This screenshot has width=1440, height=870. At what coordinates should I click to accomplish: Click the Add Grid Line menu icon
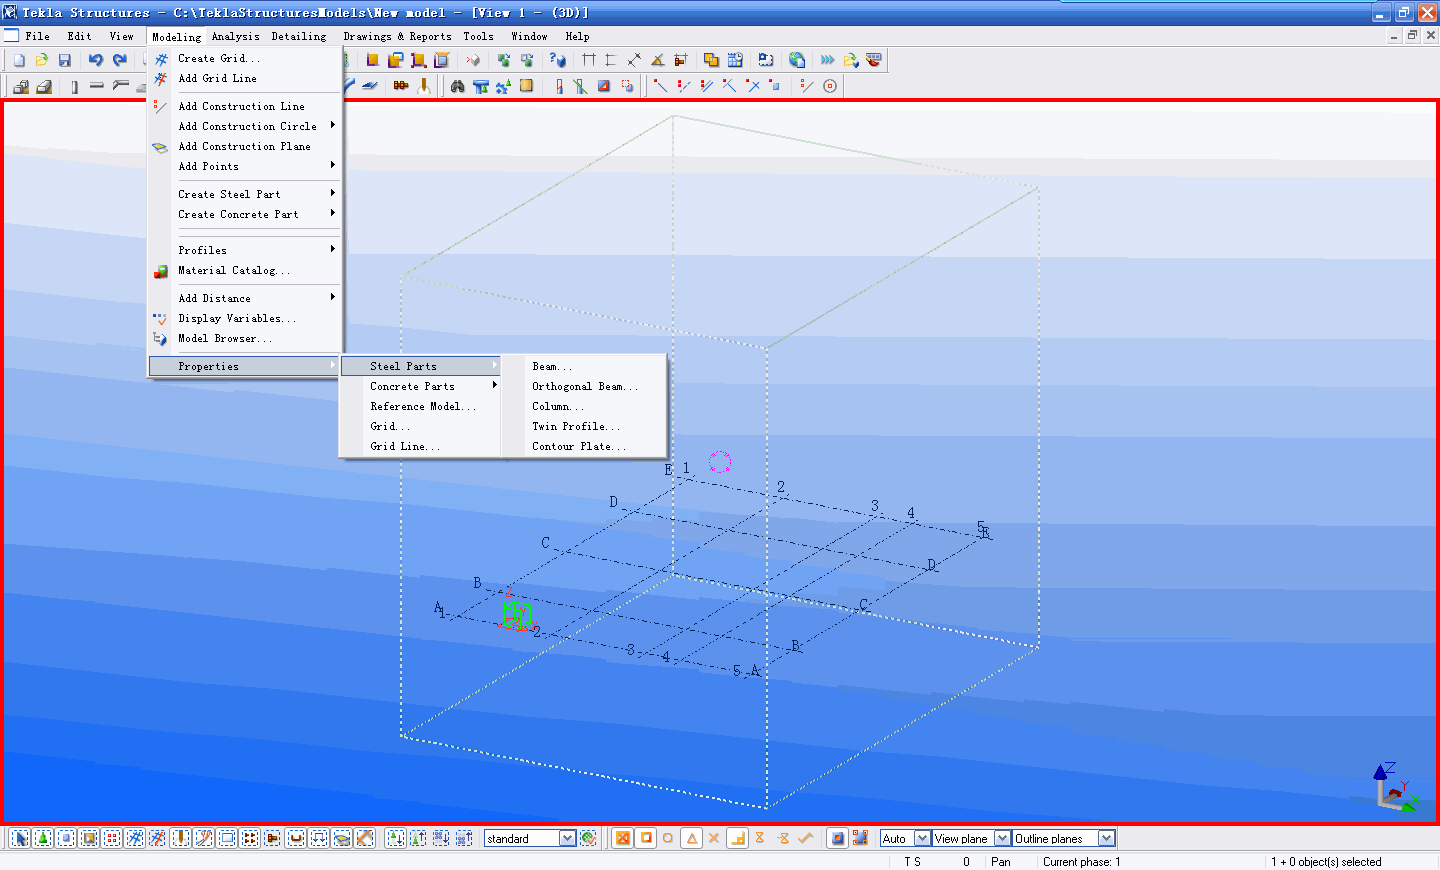tap(160, 78)
